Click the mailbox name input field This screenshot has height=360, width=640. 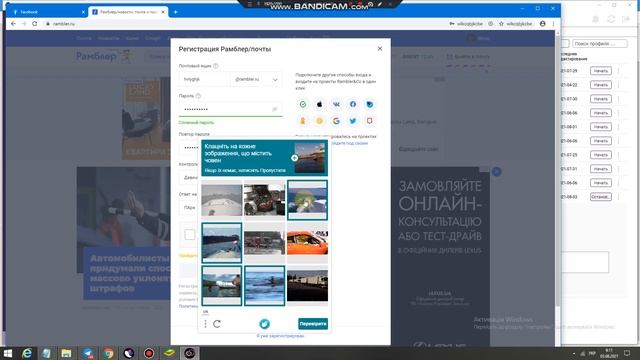tap(204, 79)
